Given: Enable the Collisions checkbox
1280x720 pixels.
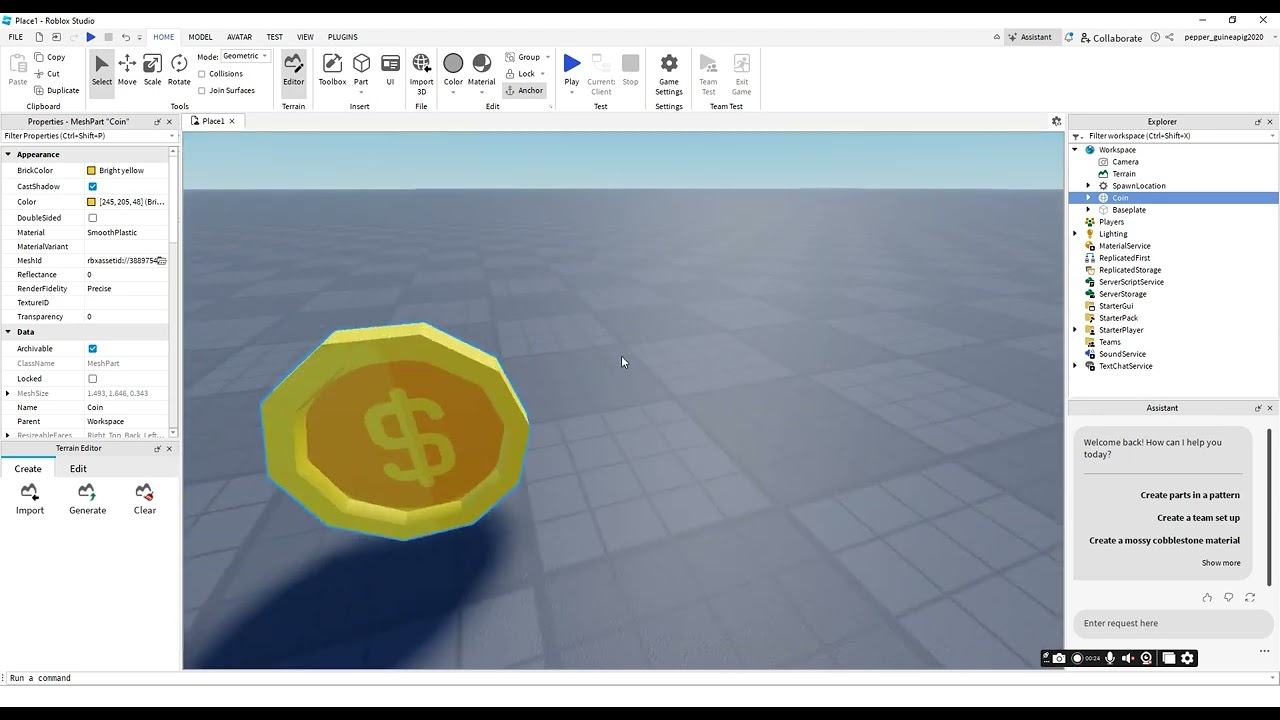Looking at the screenshot, I should (202, 74).
